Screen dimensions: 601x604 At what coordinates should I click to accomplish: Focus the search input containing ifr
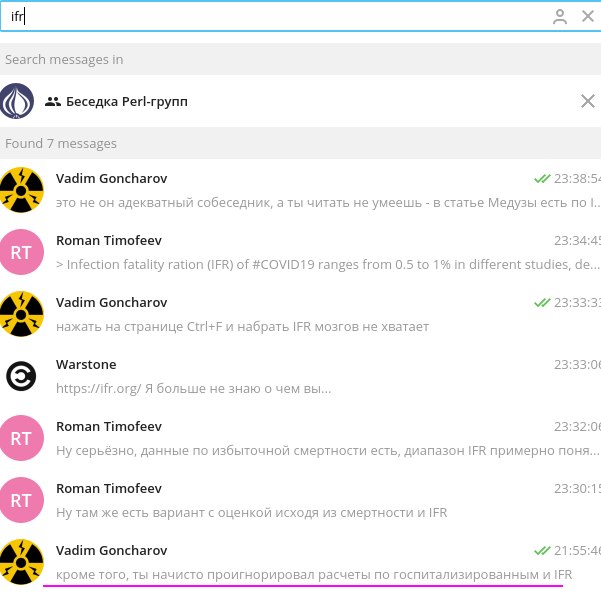tap(275, 17)
